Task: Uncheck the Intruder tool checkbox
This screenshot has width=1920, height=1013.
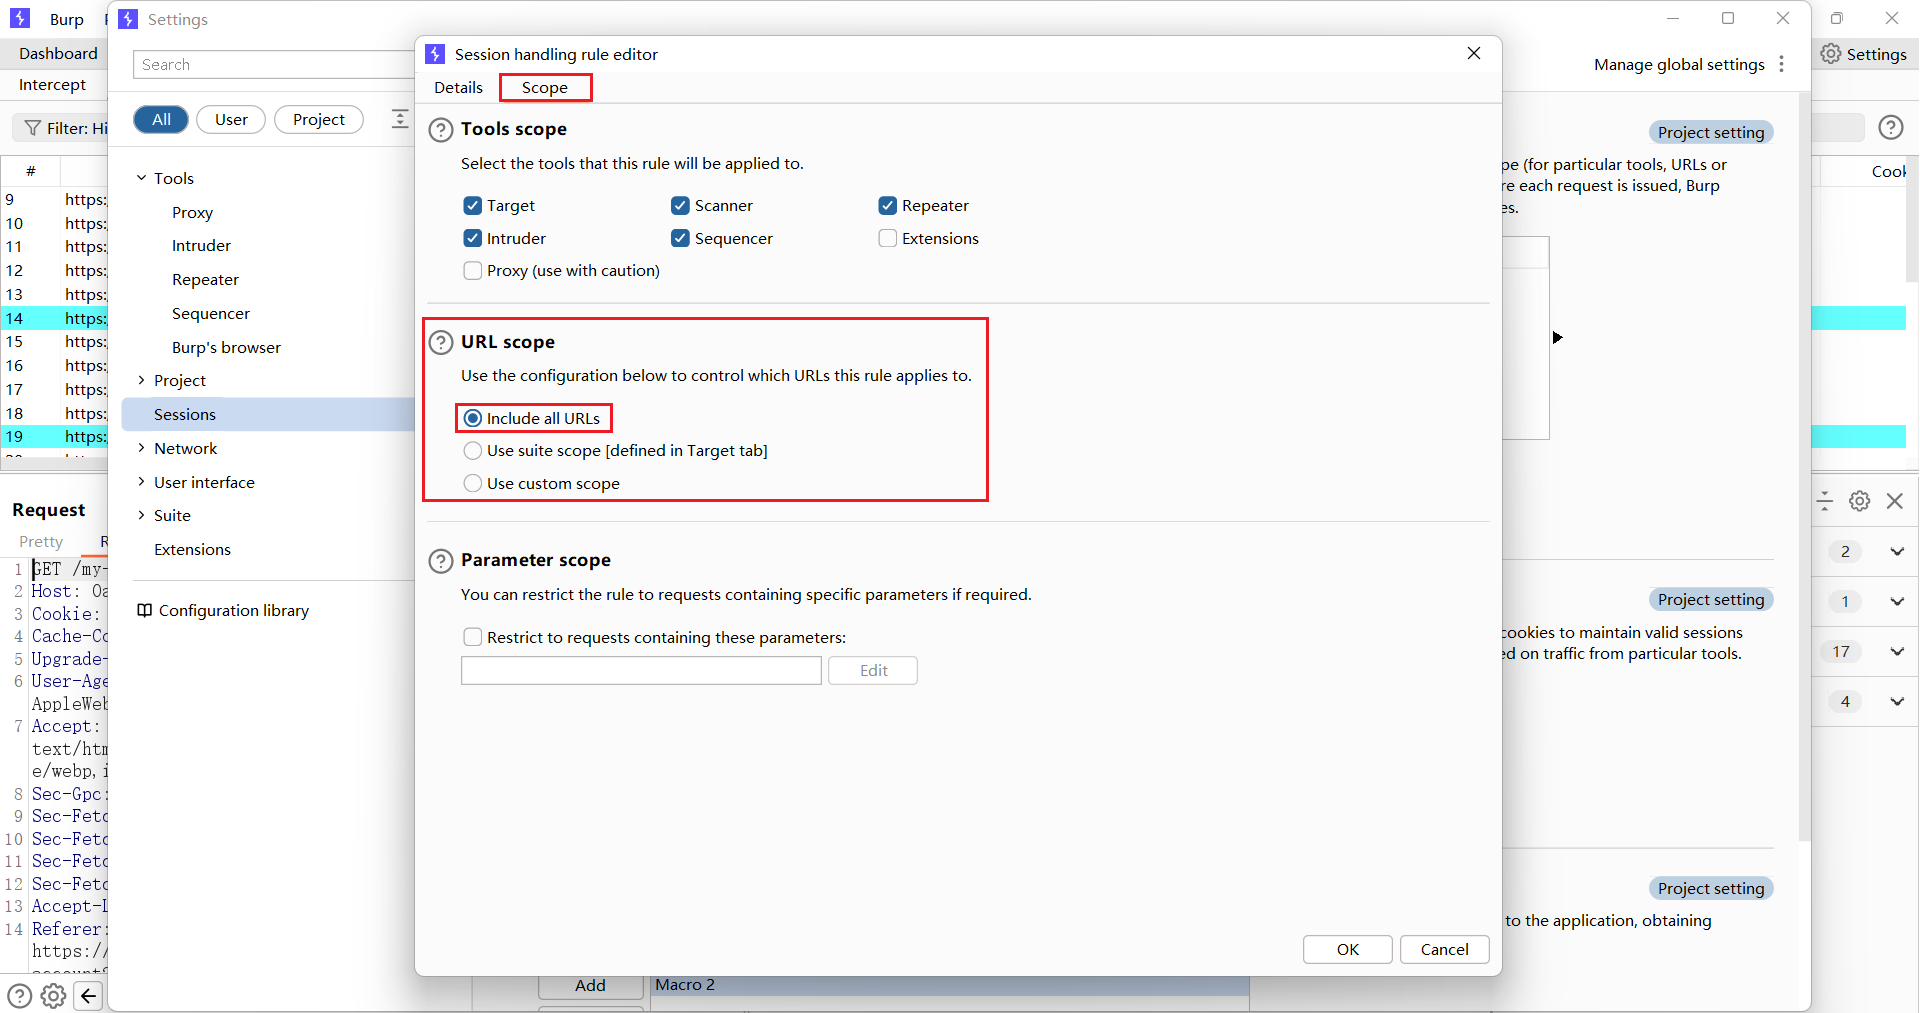Action: pos(473,238)
